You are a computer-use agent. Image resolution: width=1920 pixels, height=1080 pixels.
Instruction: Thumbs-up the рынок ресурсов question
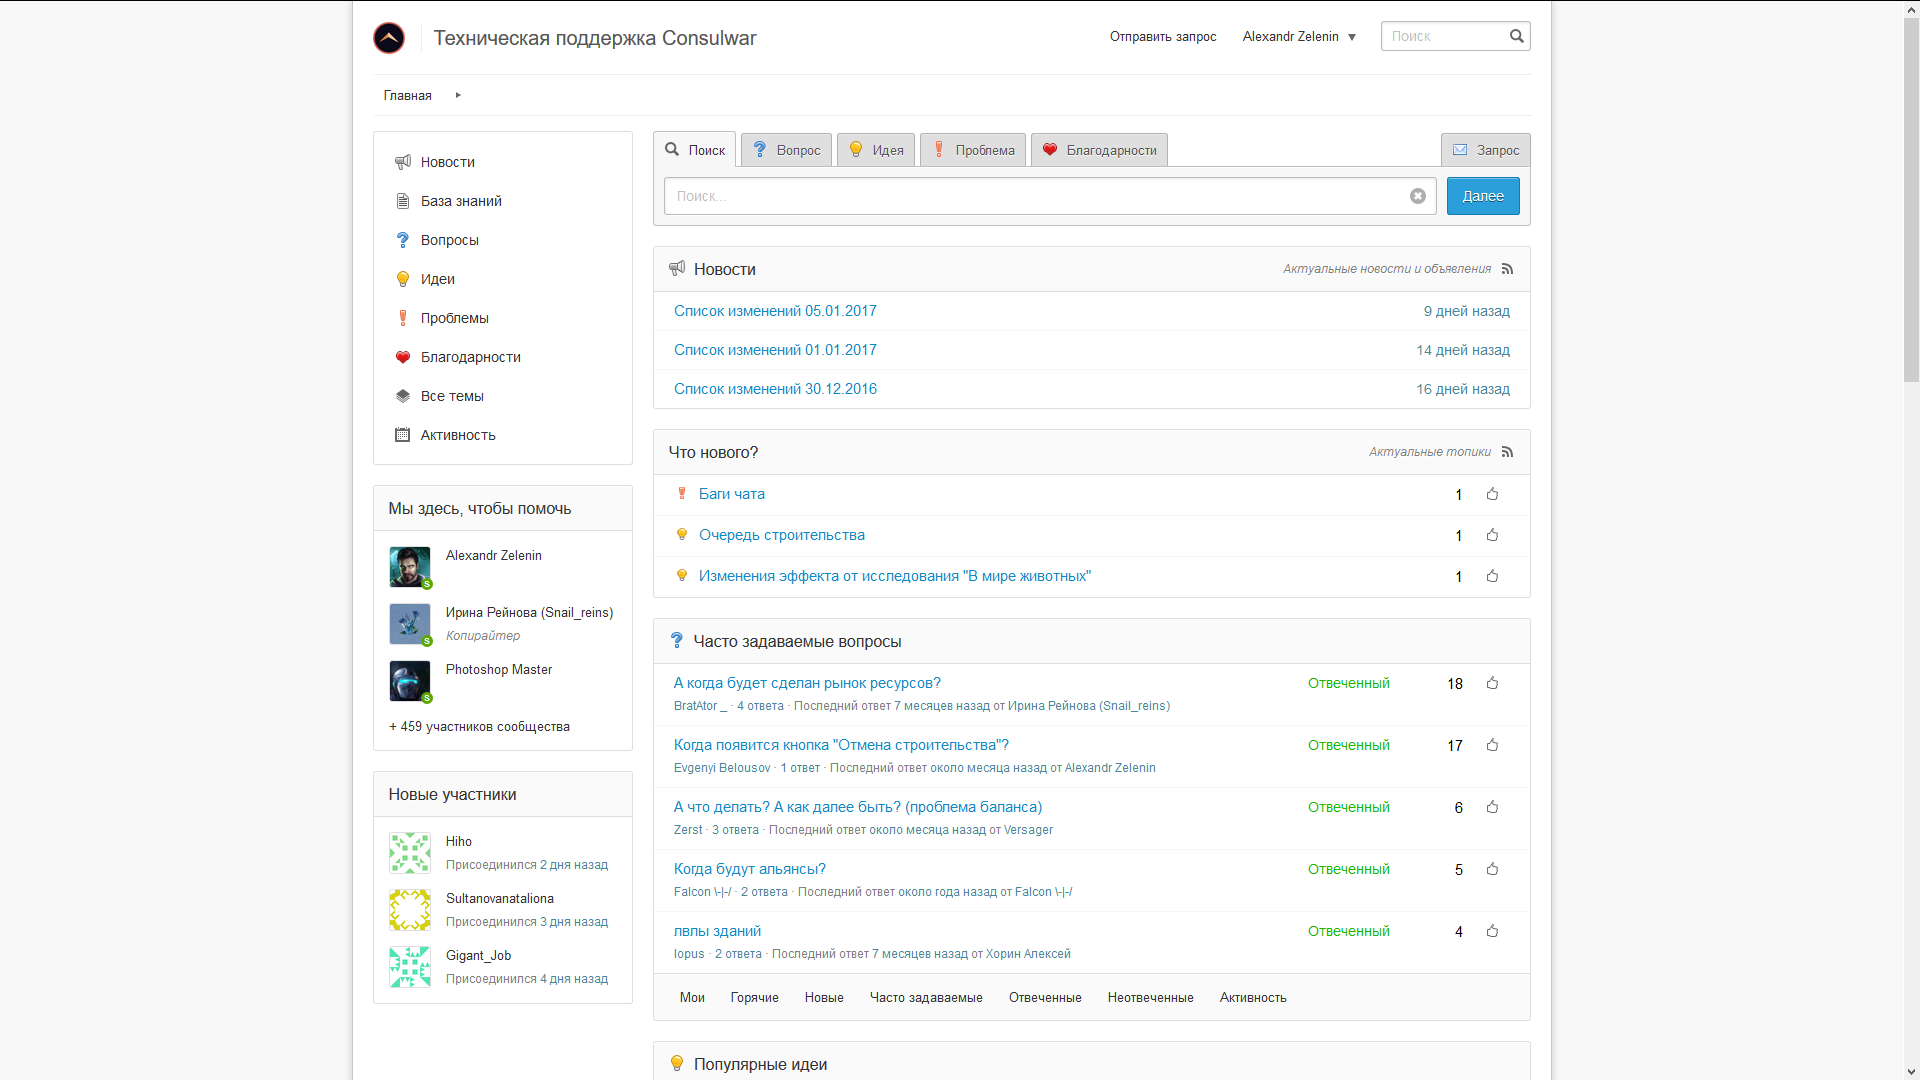(1492, 683)
